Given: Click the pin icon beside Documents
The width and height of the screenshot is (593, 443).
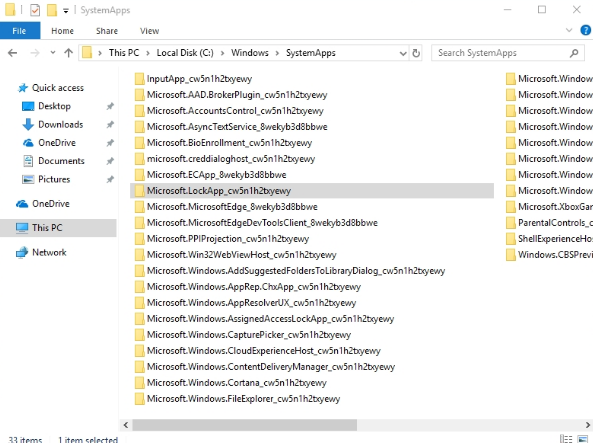Looking at the screenshot, I should [x=110, y=161].
